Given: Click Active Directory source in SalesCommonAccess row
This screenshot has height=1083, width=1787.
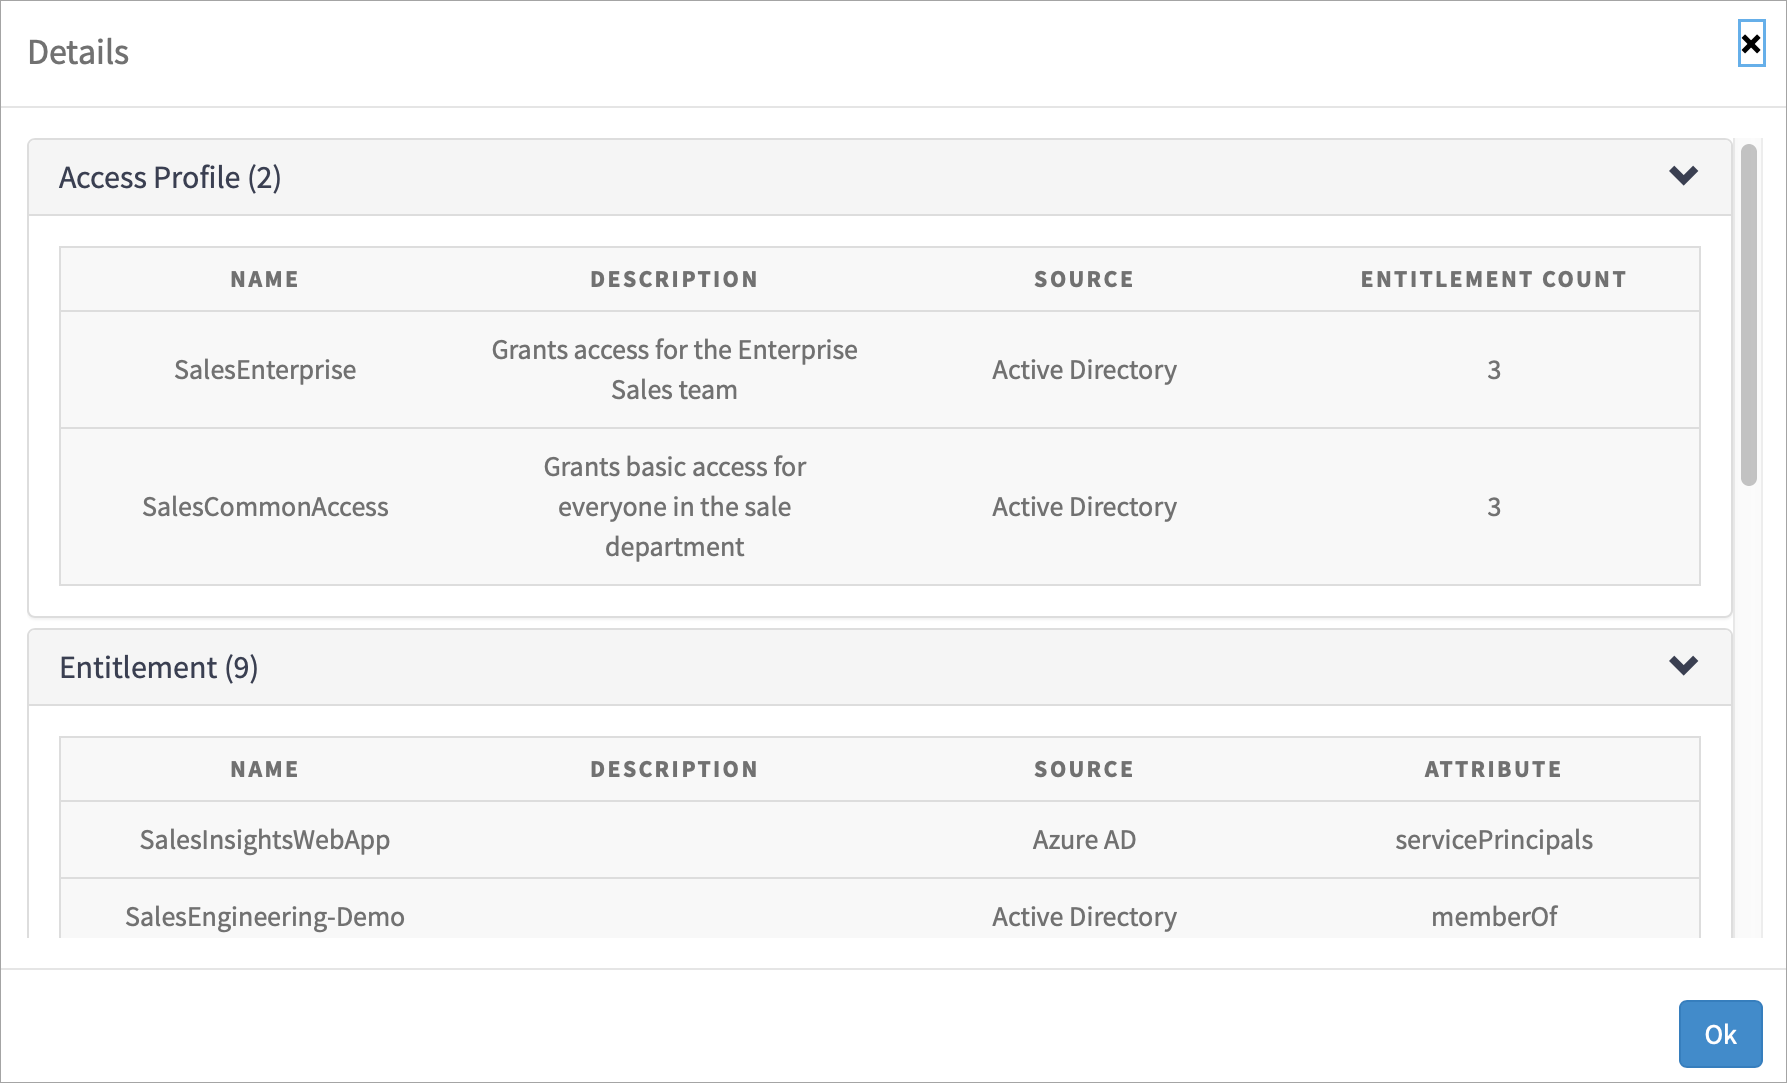Looking at the screenshot, I should [x=1084, y=507].
